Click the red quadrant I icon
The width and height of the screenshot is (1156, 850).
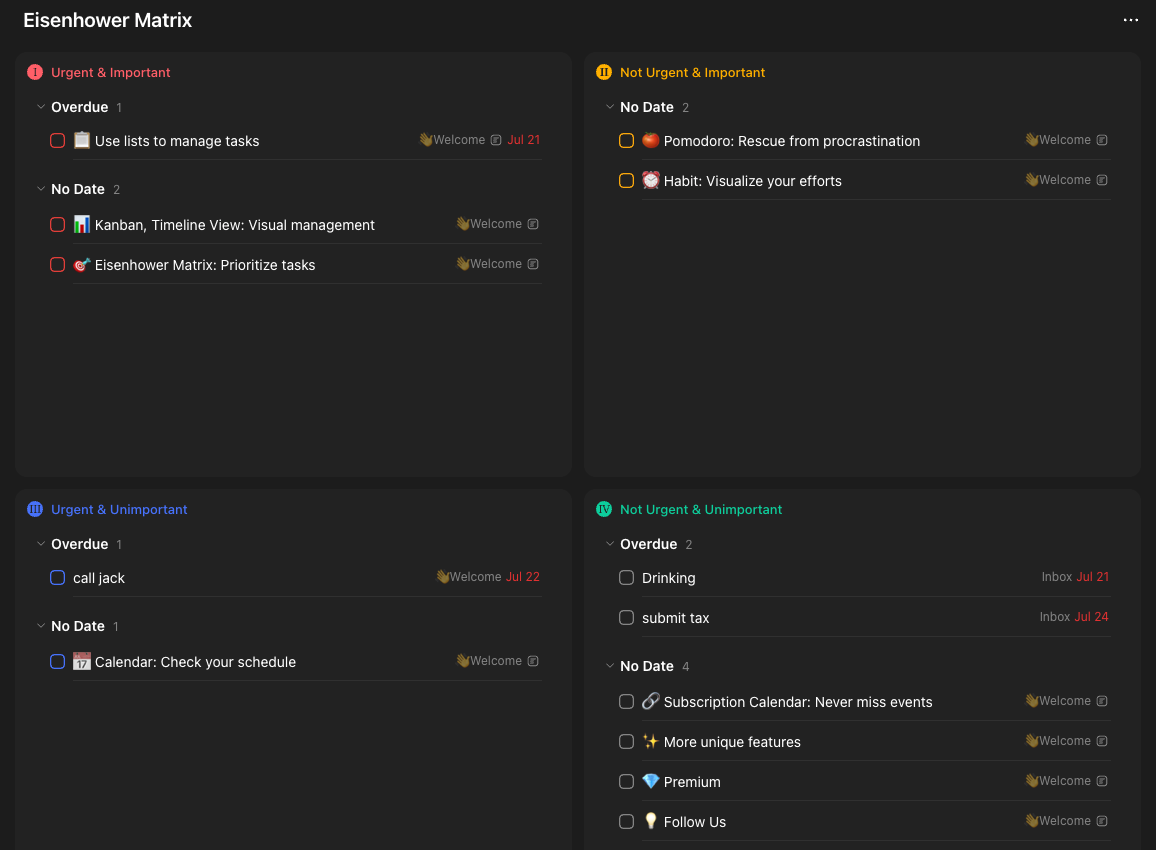[35, 72]
